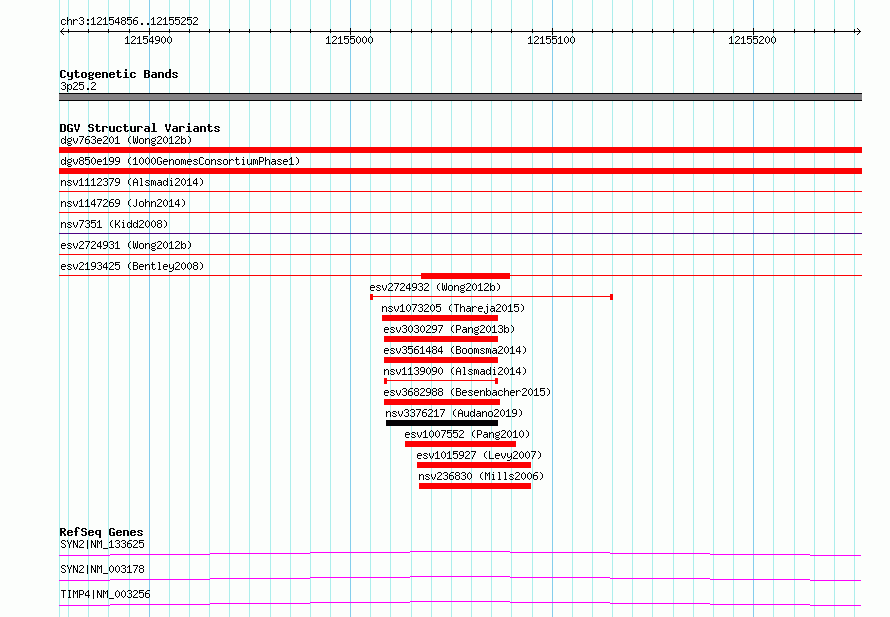
Task: Open the RefSeq Genes track heading
Action: coord(101,532)
